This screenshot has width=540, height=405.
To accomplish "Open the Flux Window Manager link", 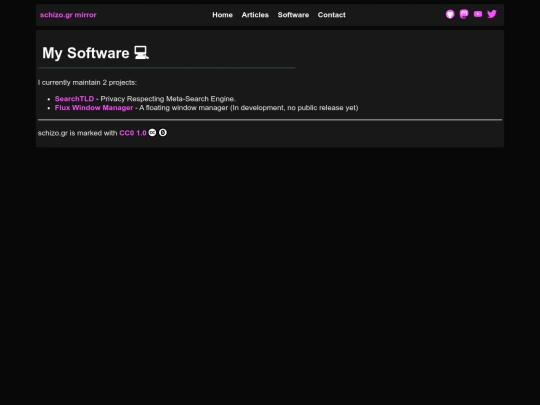I will tap(94, 108).
